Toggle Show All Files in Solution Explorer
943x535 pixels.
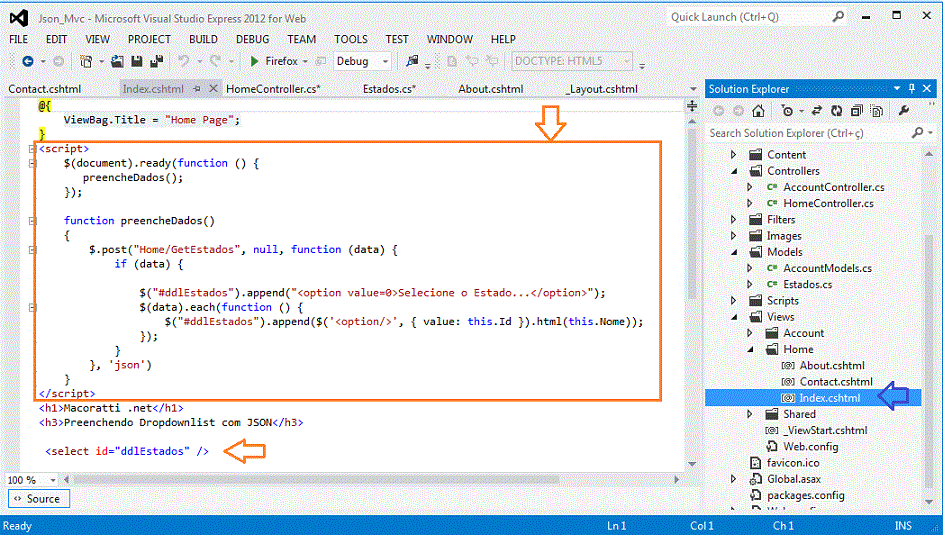coord(877,111)
